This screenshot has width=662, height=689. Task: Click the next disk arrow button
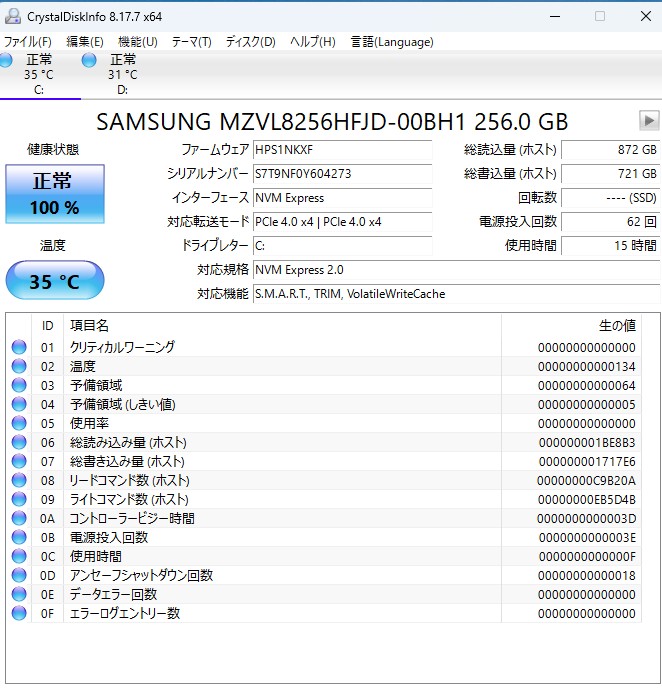[x=648, y=121]
